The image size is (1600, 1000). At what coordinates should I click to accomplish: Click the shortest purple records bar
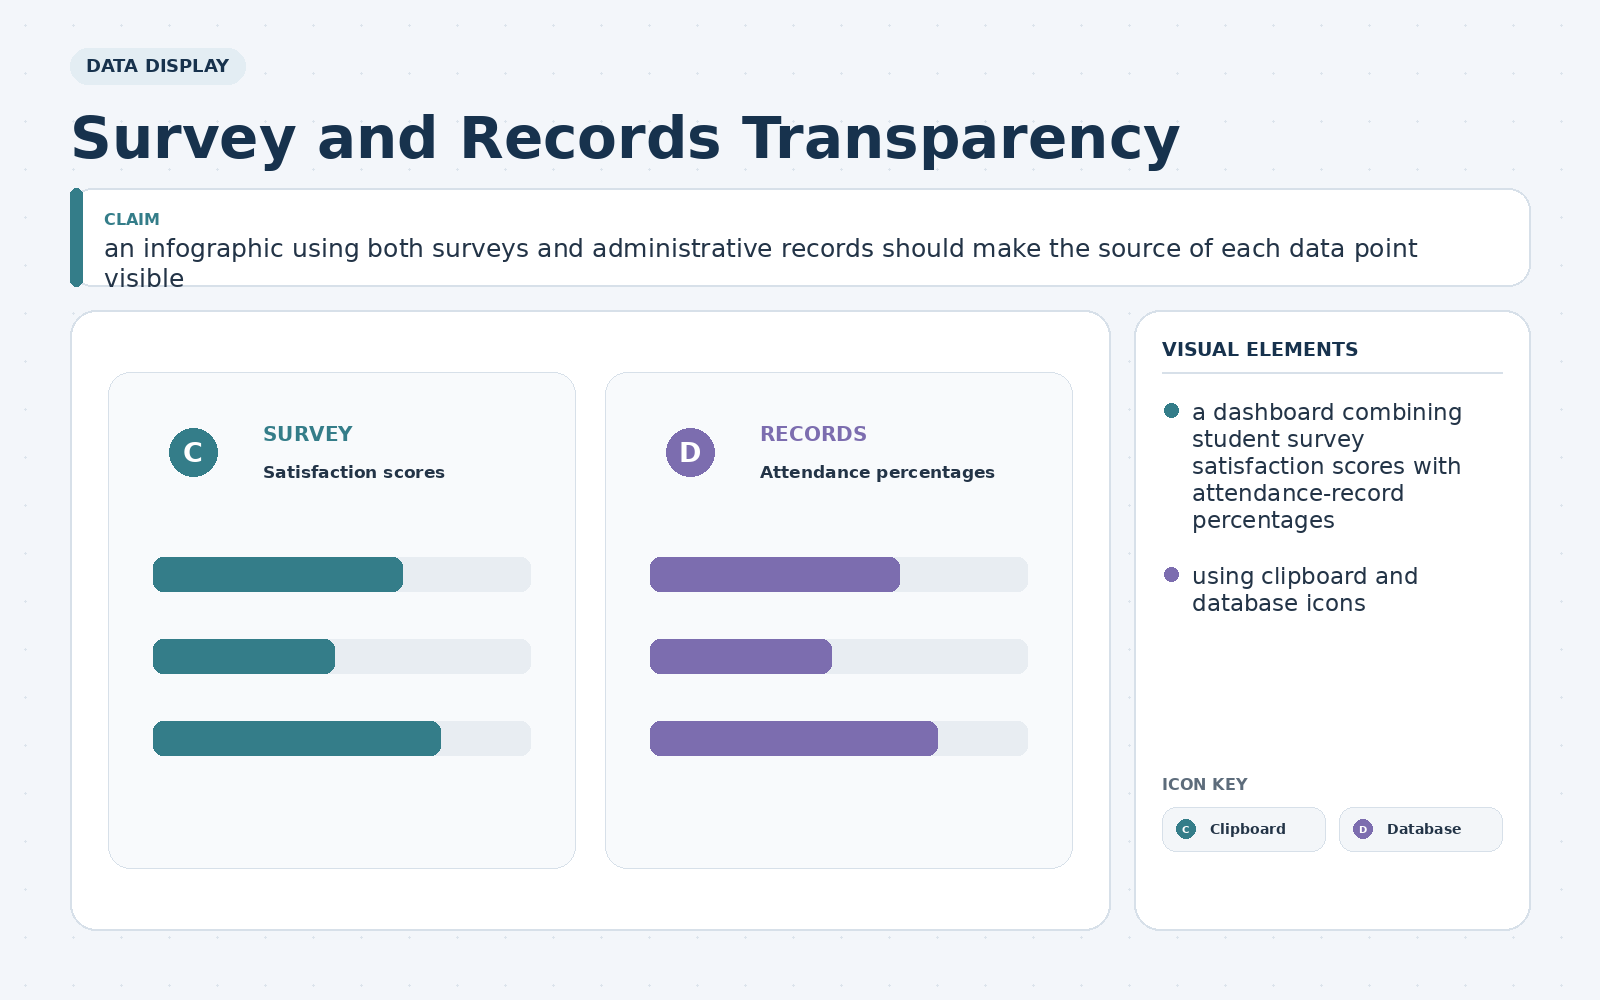[x=741, y=656]
